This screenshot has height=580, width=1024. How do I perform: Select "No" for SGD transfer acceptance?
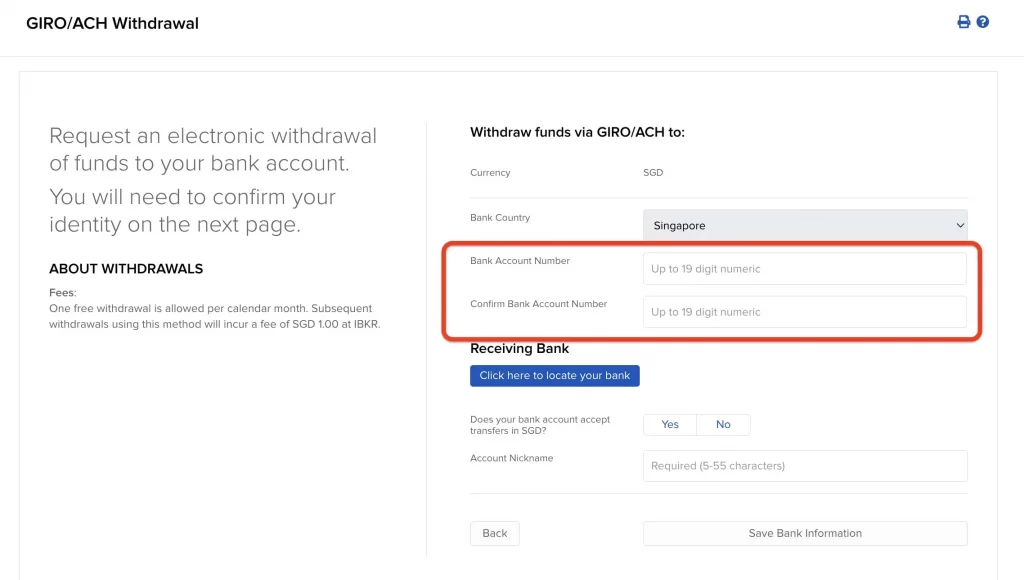pyautogui.click(x=723, y=424)
